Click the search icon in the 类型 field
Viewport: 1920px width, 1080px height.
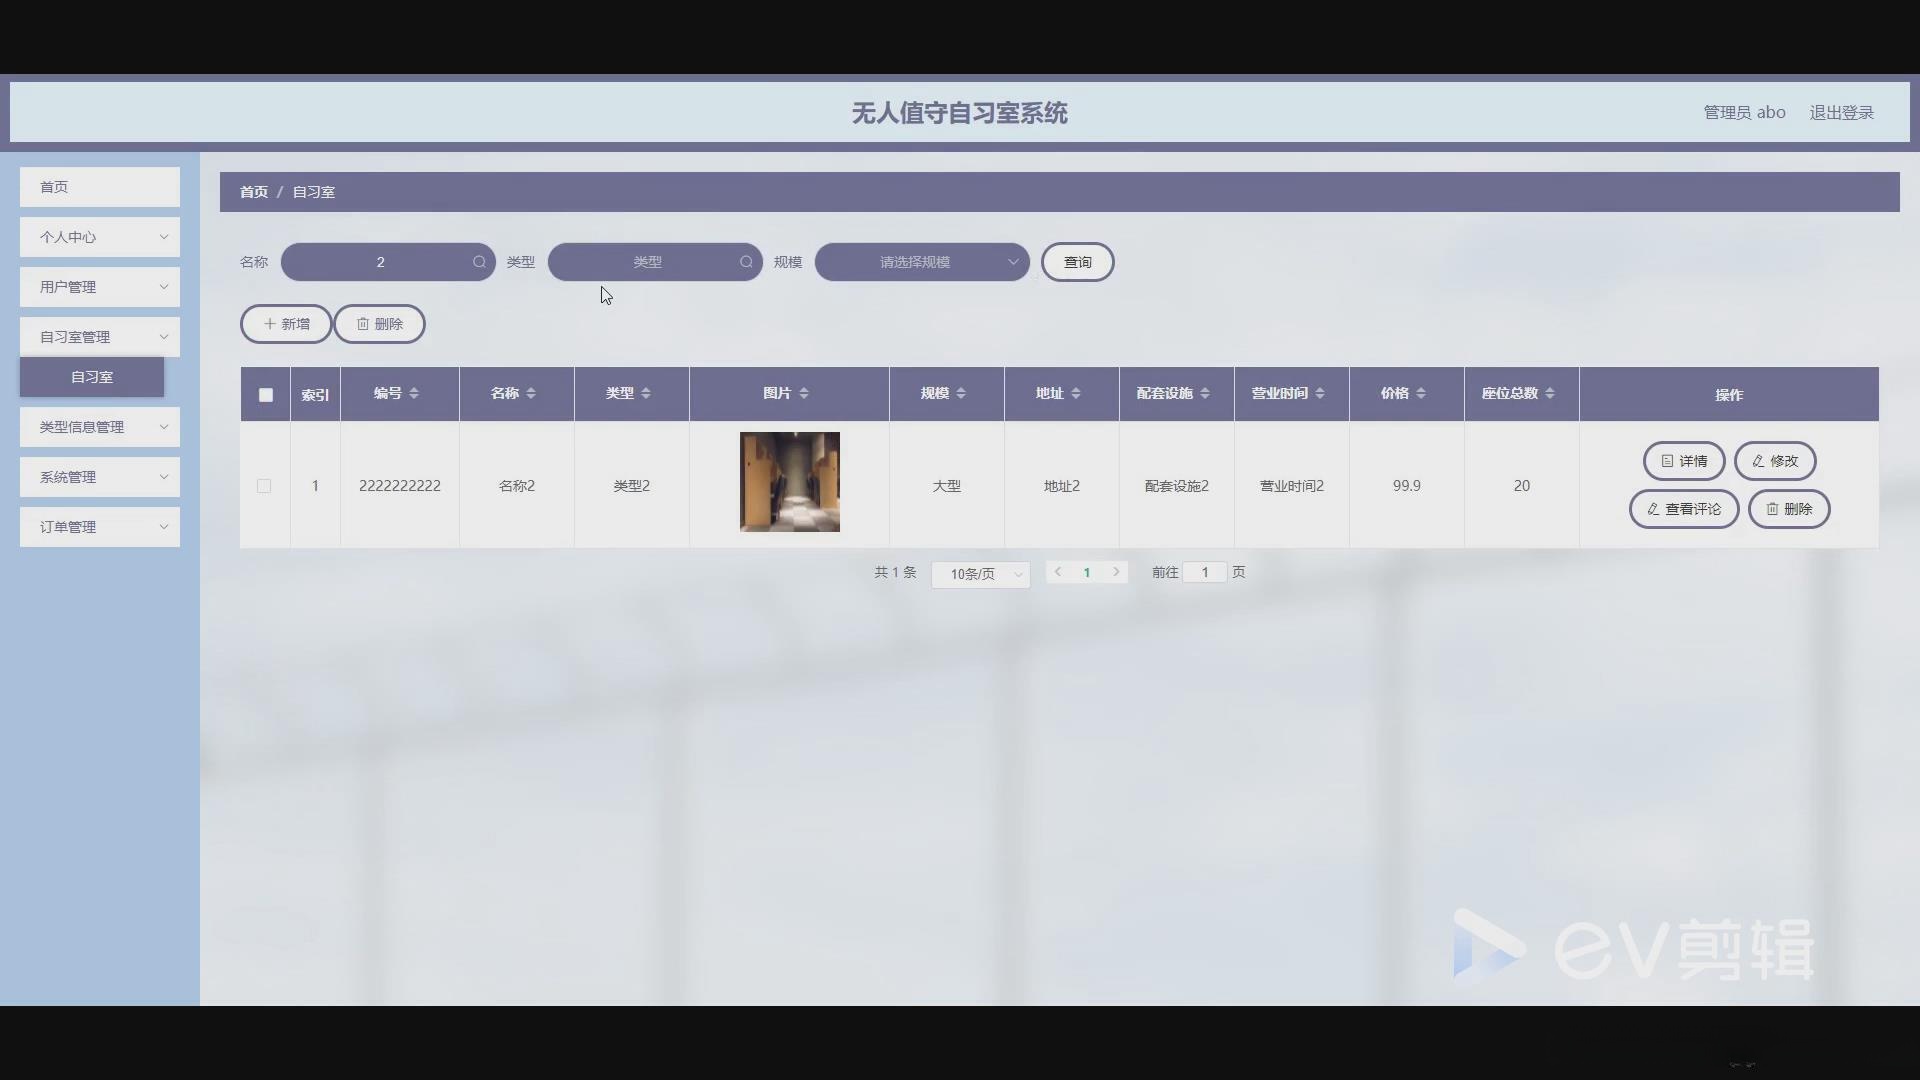746,262
